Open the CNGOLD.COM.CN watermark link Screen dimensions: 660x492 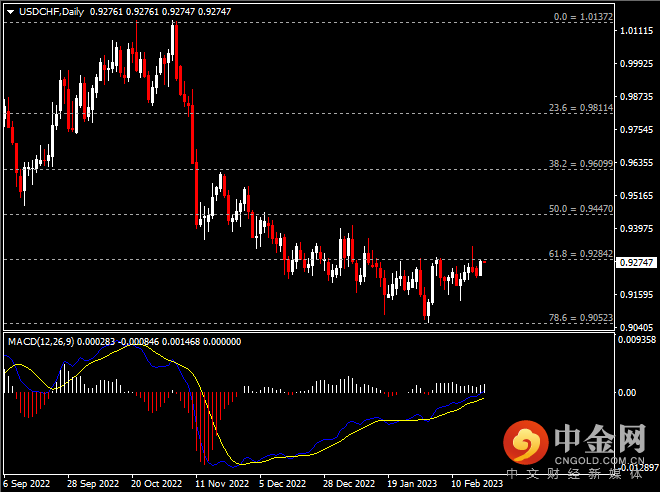click(599, 461)
